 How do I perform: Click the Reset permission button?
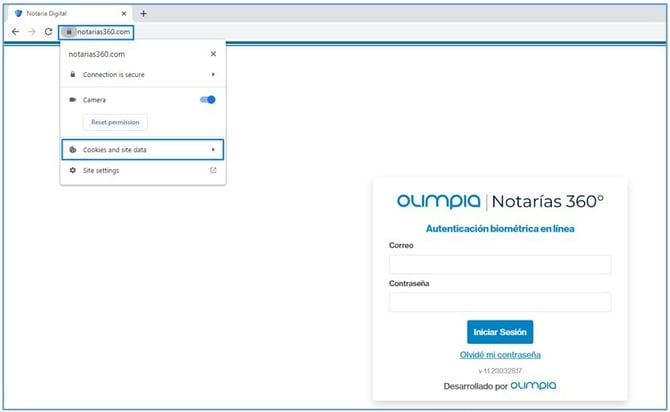click(115, 122)
